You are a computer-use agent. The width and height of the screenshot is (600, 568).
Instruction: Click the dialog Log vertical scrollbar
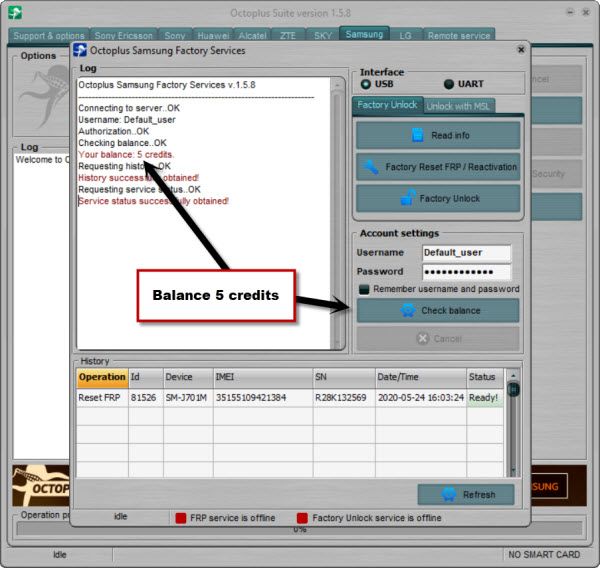337,213
